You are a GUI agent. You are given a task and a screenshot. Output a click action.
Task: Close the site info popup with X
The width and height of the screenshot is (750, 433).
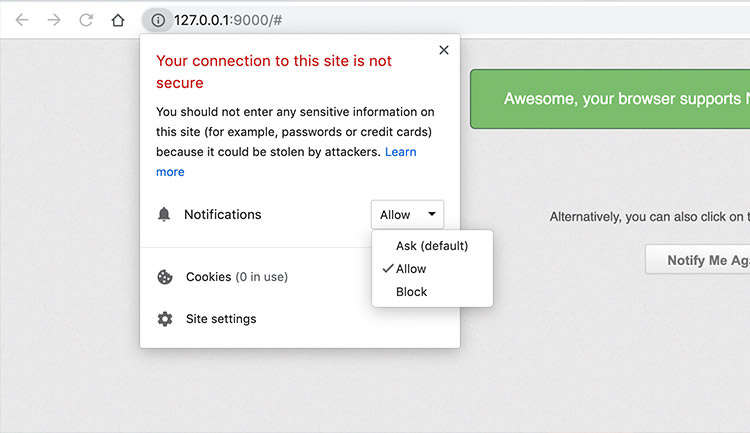(444, 50)
